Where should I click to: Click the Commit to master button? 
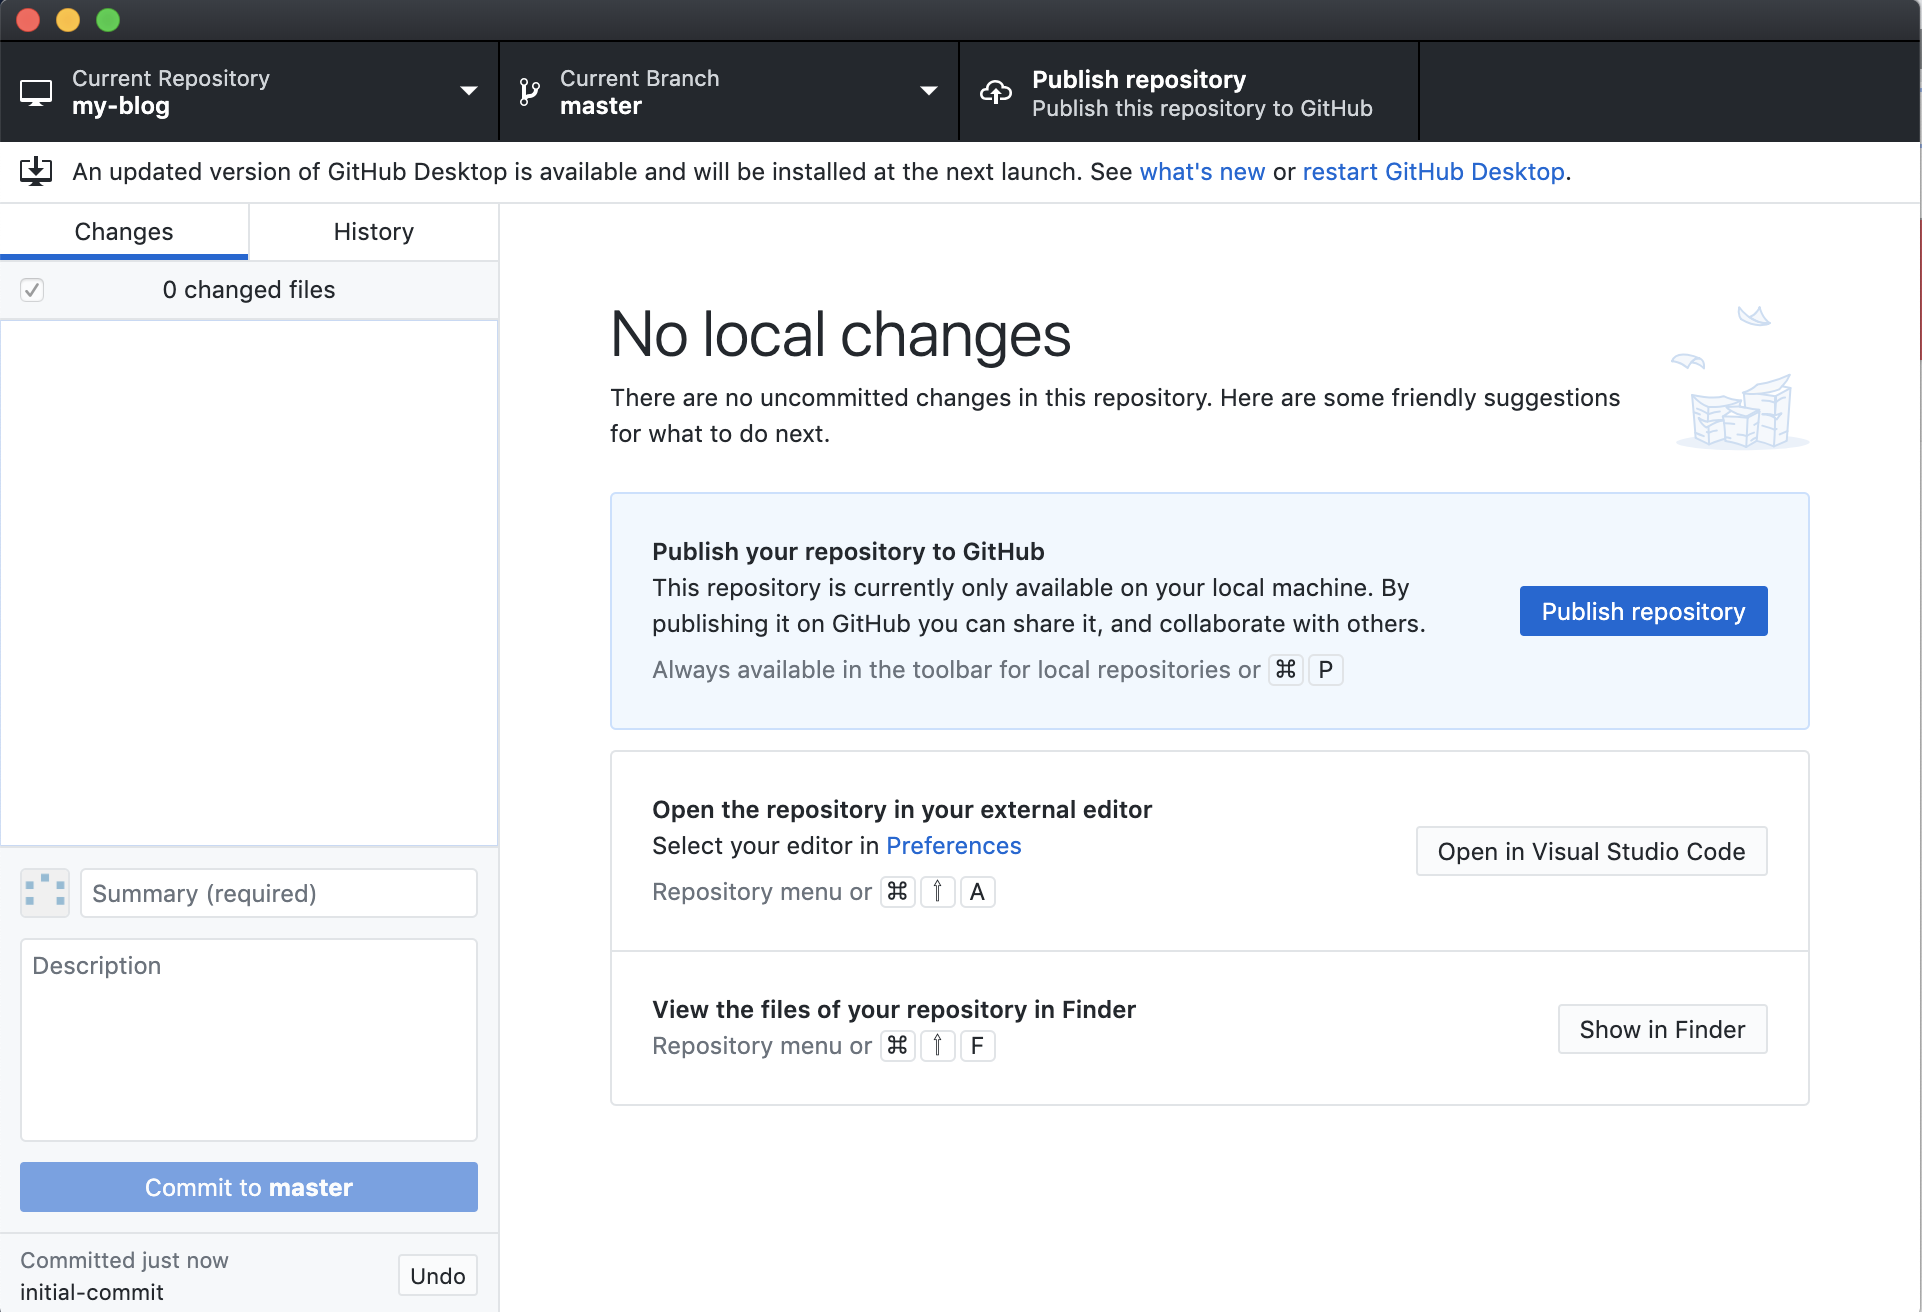tap(249, 1187)
